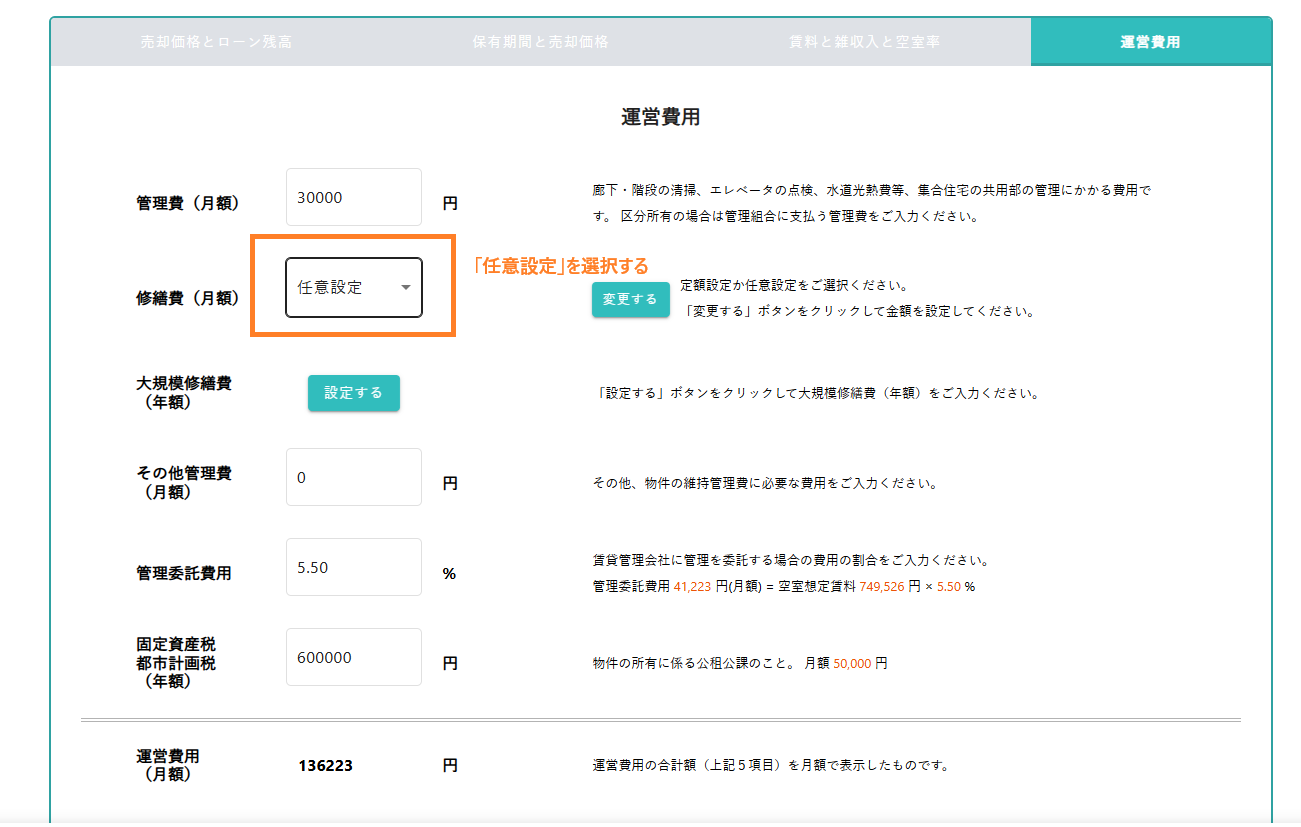Click the arrow icon in 修繕費 dropdown

coord(405,287)
